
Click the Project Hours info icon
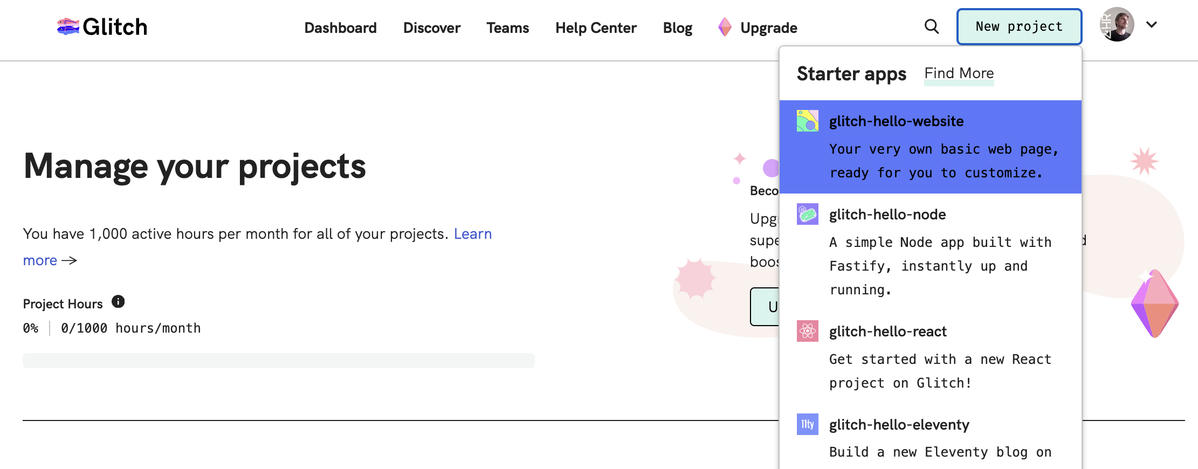tap(118, 302)
